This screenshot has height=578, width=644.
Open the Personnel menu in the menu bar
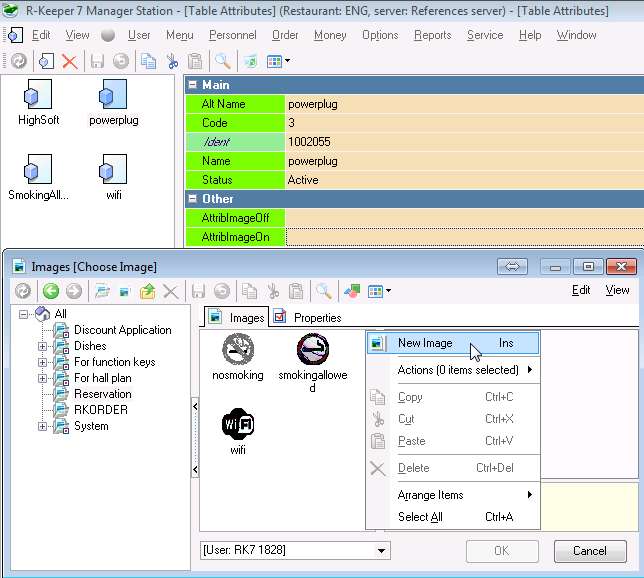[x=232, y=35]
